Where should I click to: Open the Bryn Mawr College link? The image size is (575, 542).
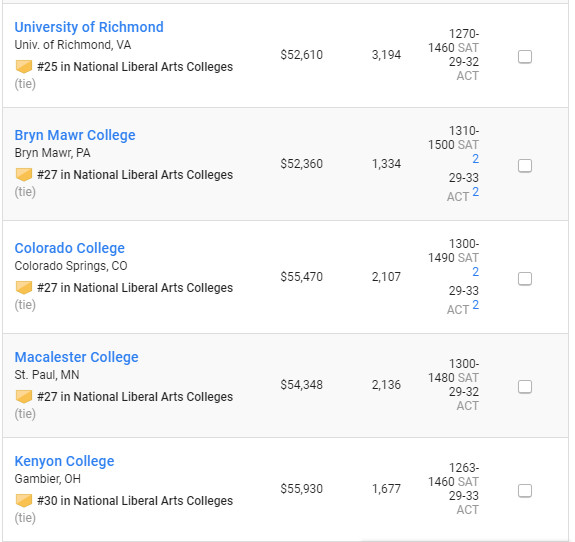75,135
